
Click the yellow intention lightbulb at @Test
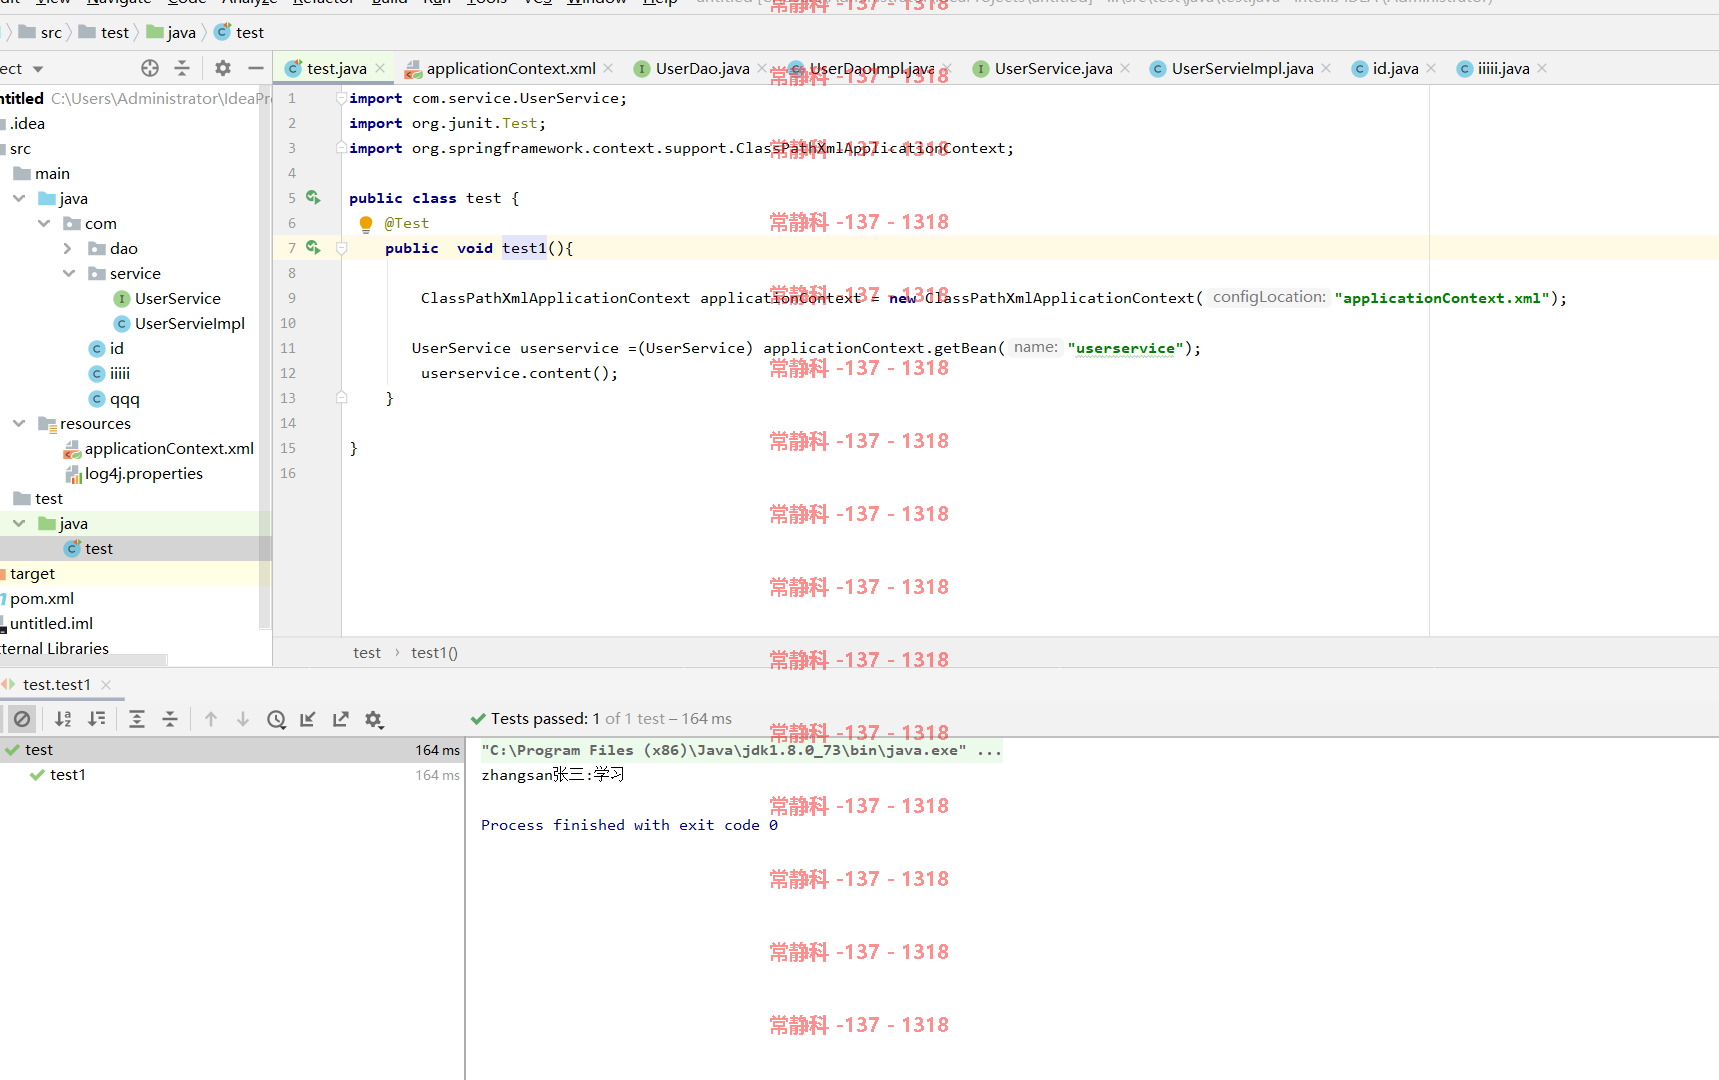[x=366, y=224]
